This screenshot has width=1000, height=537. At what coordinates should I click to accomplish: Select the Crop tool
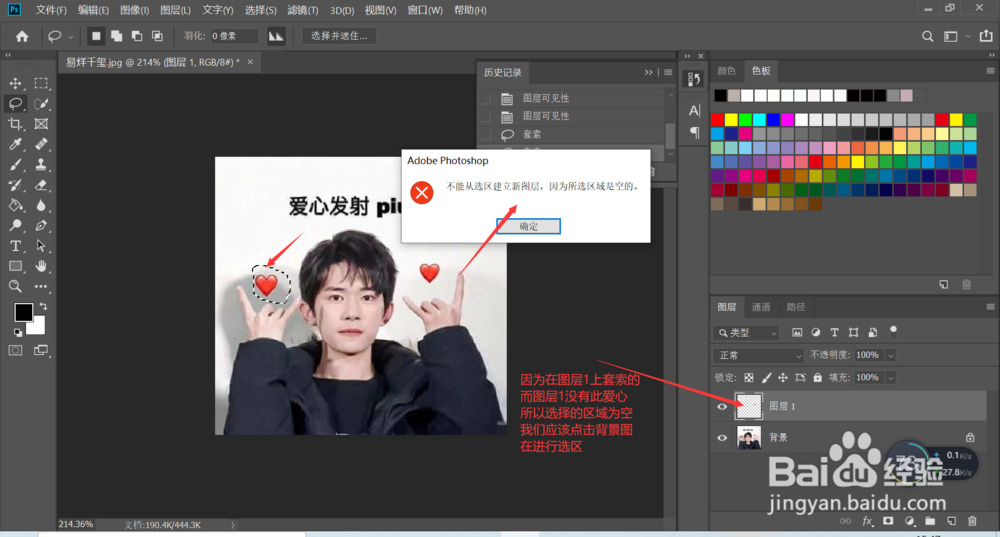pyautogui.click(x=15, y=124)
